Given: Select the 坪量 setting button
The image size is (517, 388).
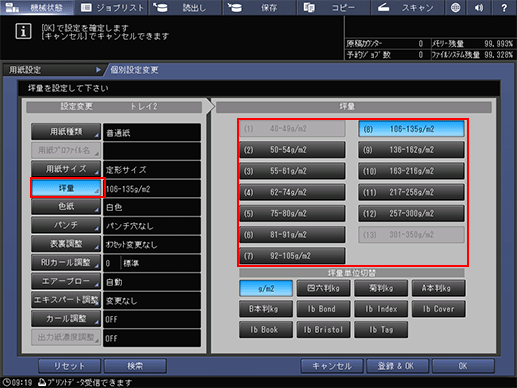Looking at the screenshot, I should click(66, 188).
